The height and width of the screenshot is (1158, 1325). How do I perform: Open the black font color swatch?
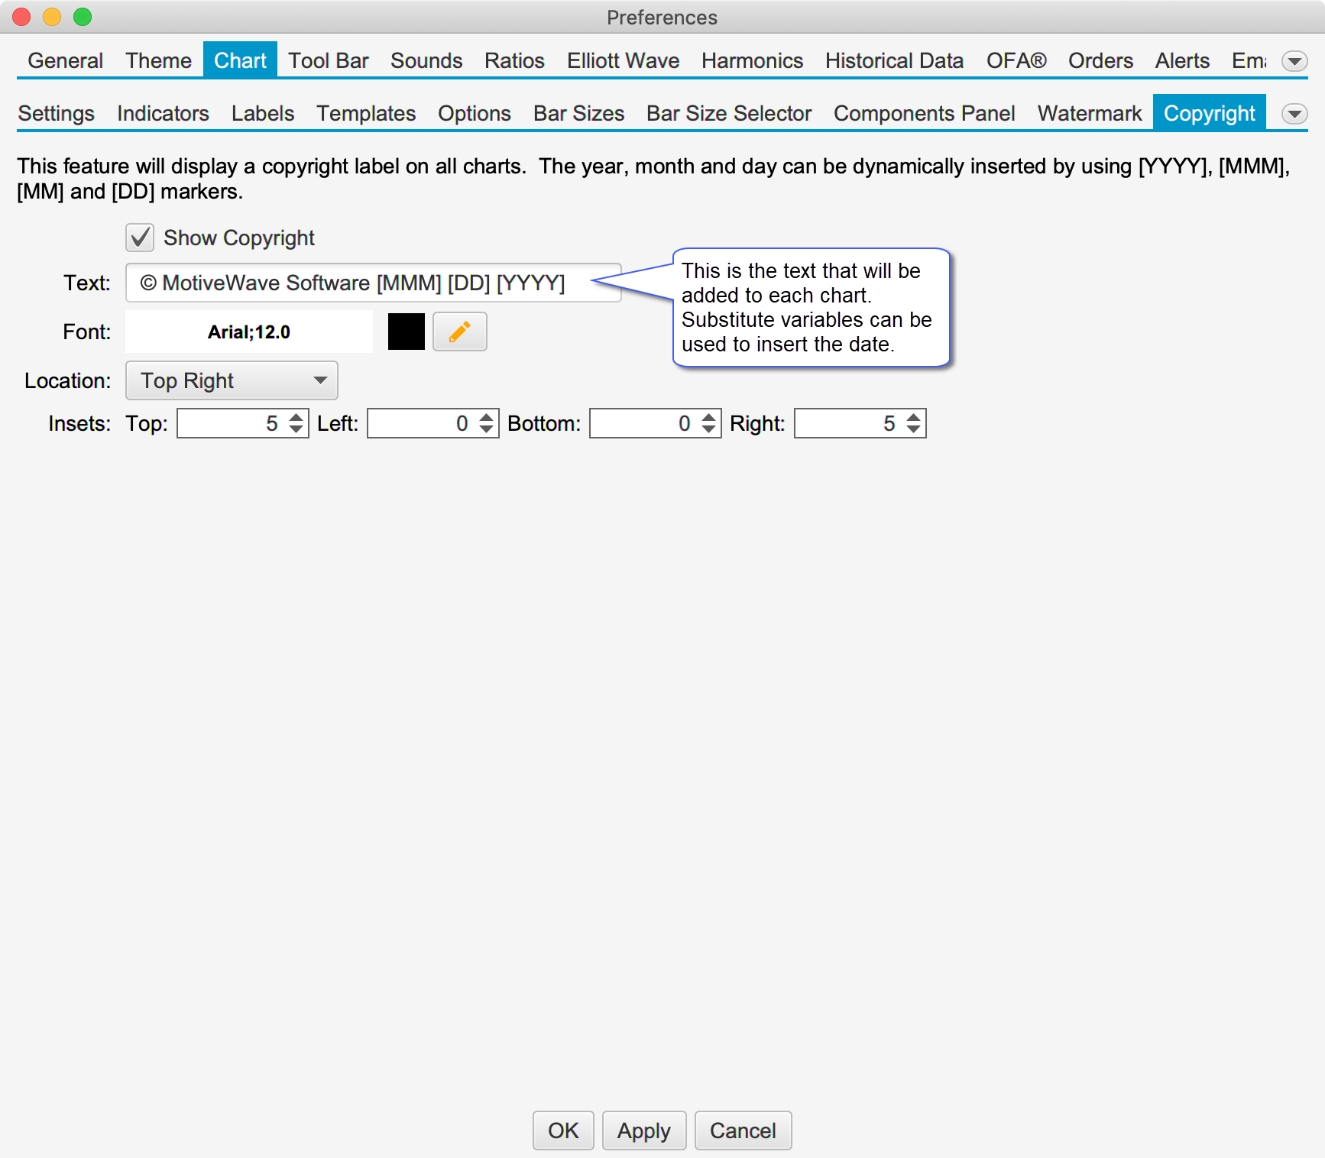(x=406, y=332)
